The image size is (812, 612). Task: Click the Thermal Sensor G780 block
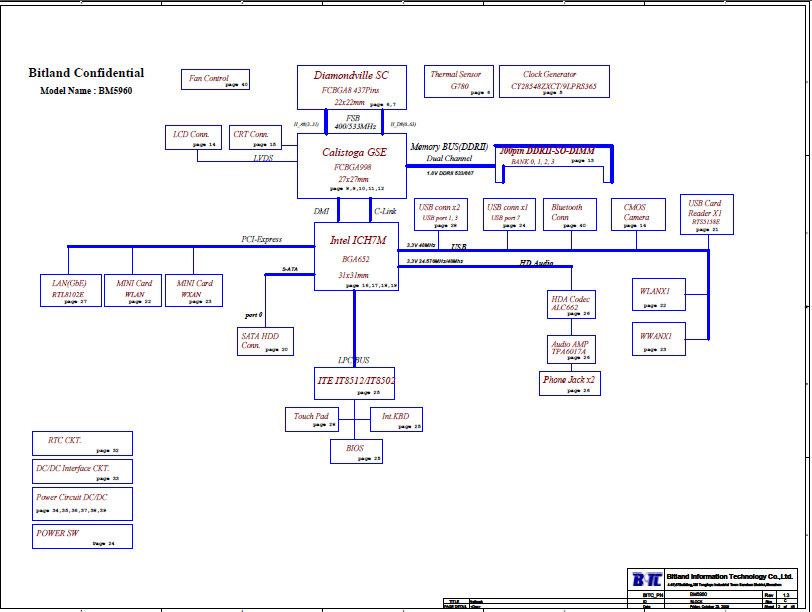tap(458, 81)
